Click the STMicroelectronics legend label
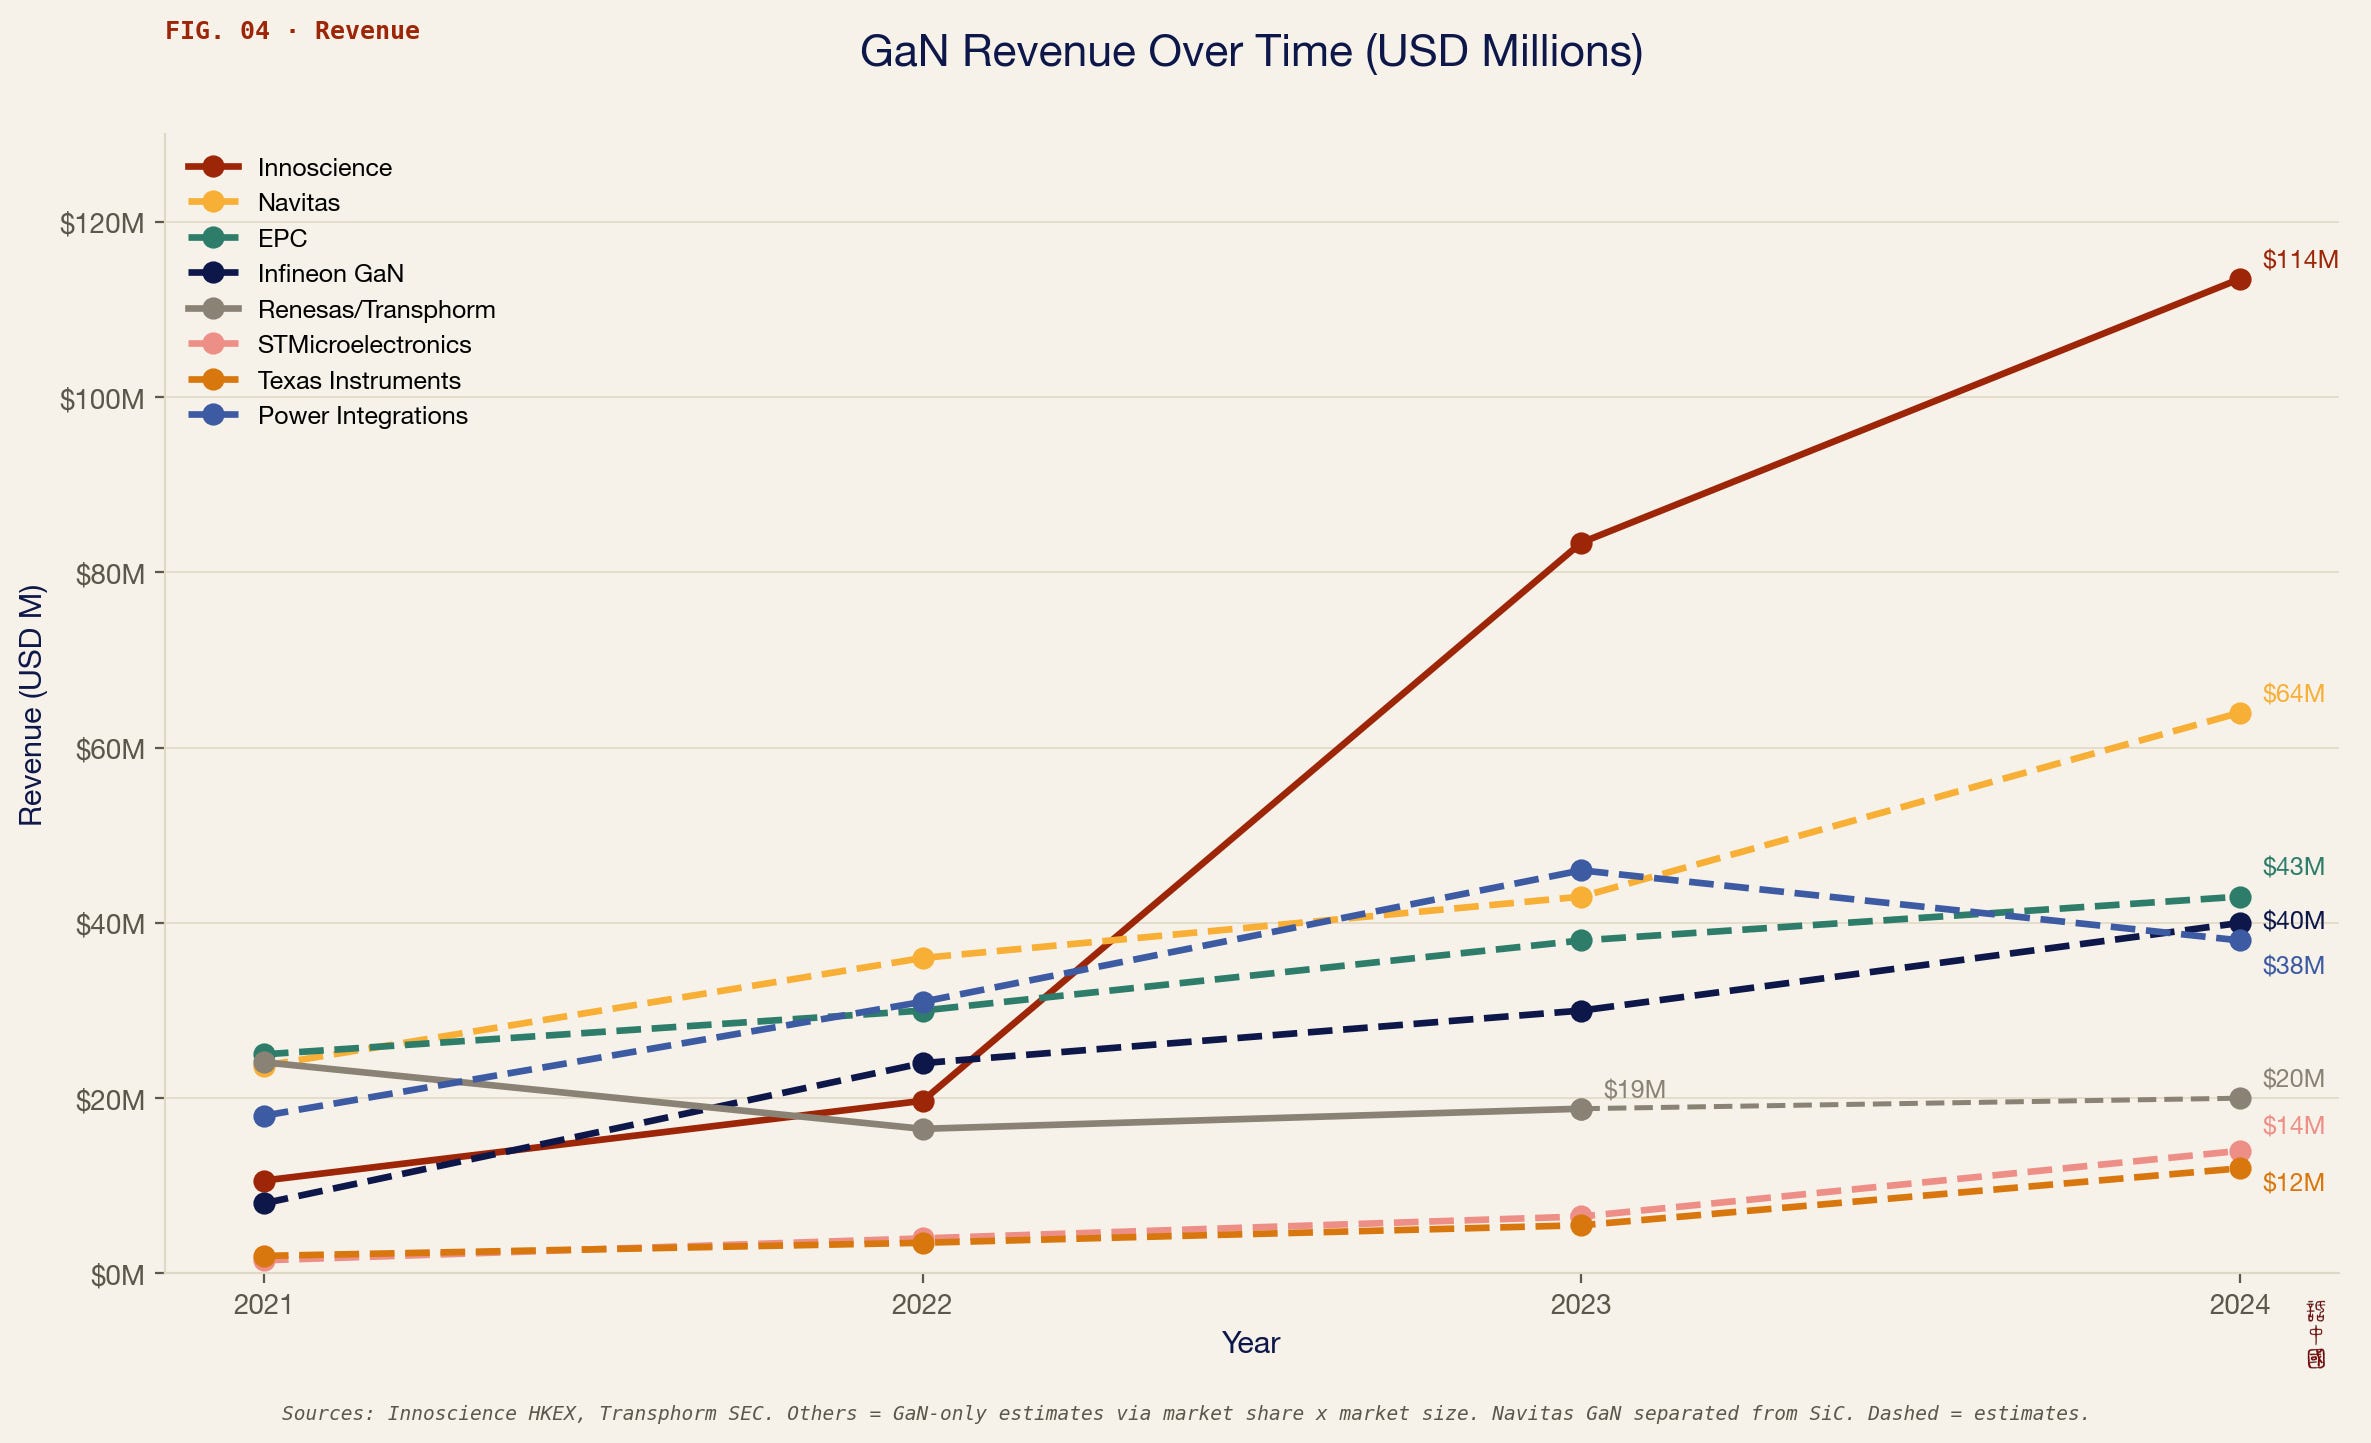This screenshot has height=1443, width=2371. point(364,345)
